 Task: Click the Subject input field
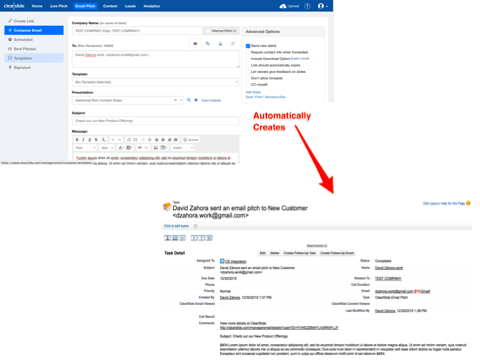156,121
